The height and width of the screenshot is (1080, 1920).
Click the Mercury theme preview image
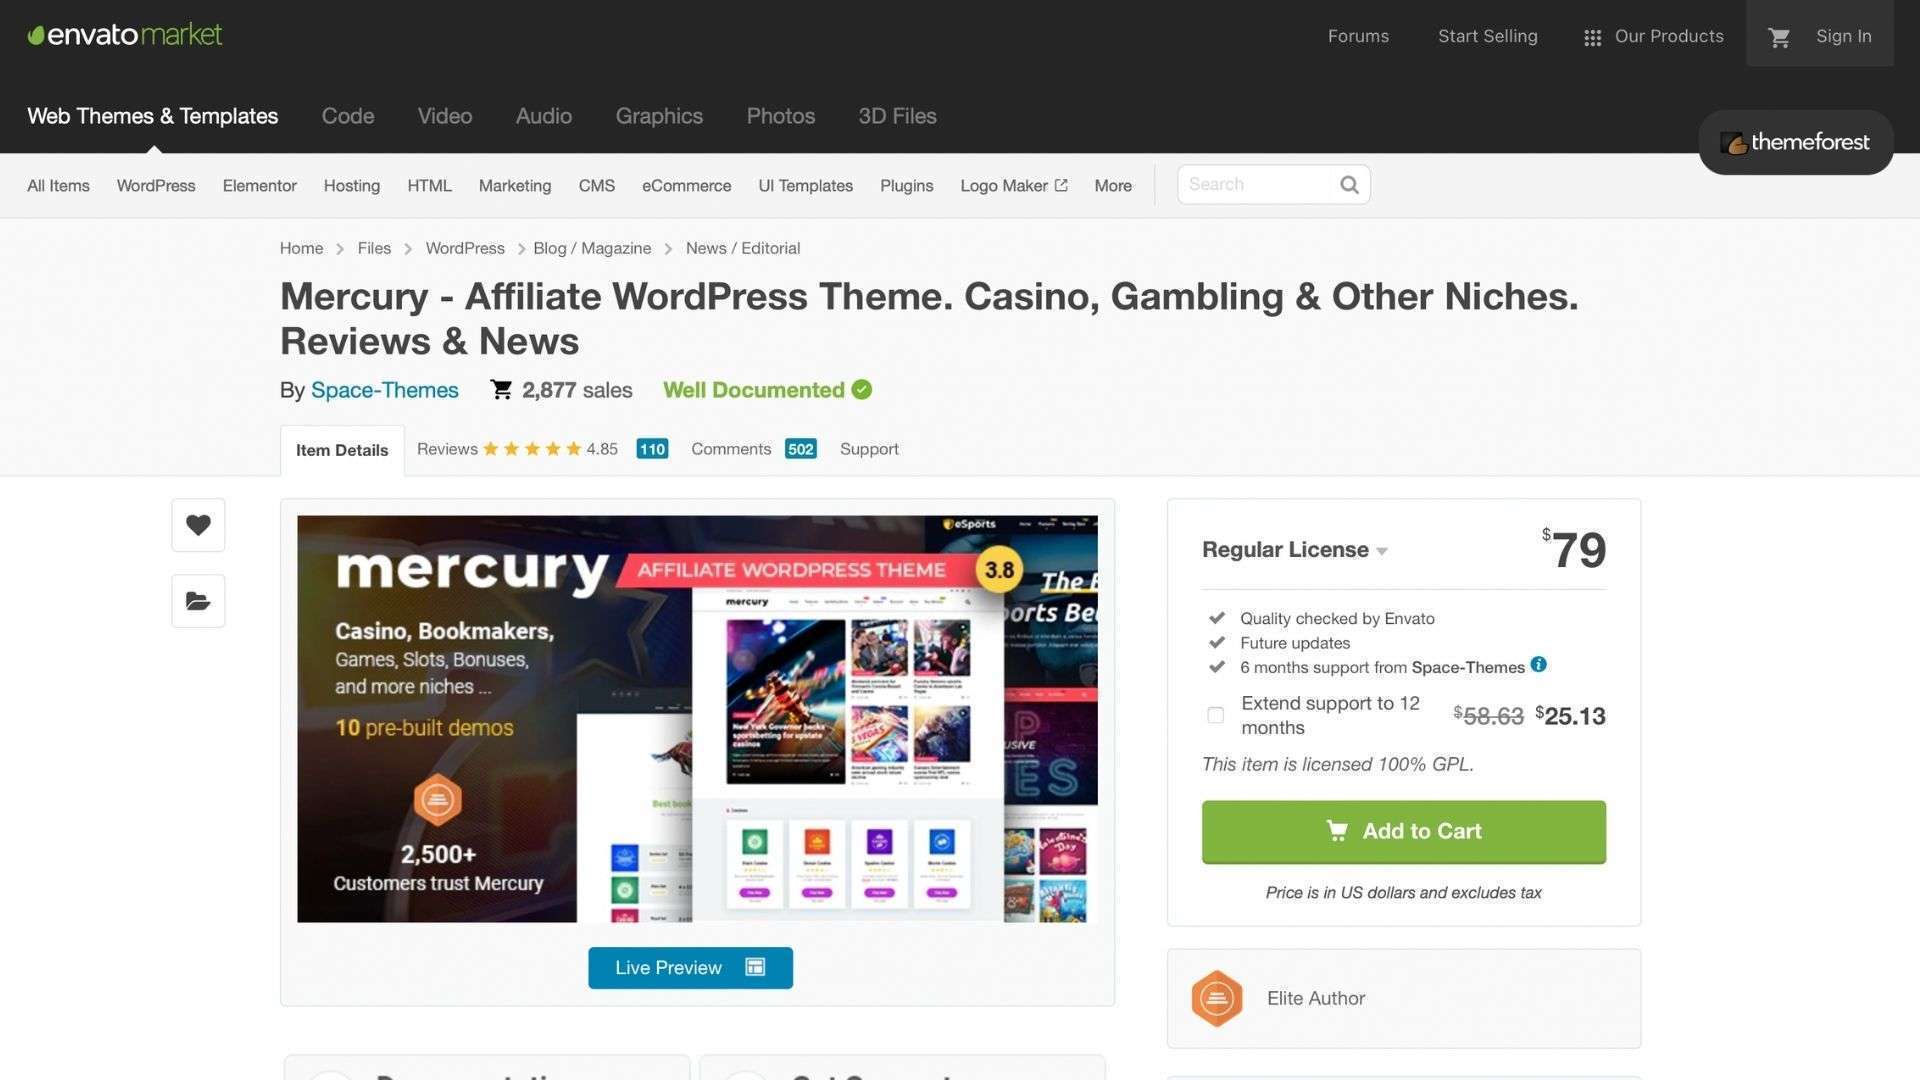697,719
